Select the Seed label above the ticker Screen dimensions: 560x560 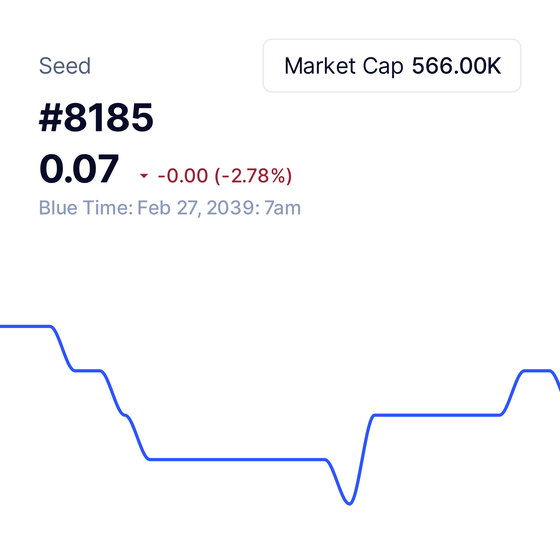(x=65, y=66)
